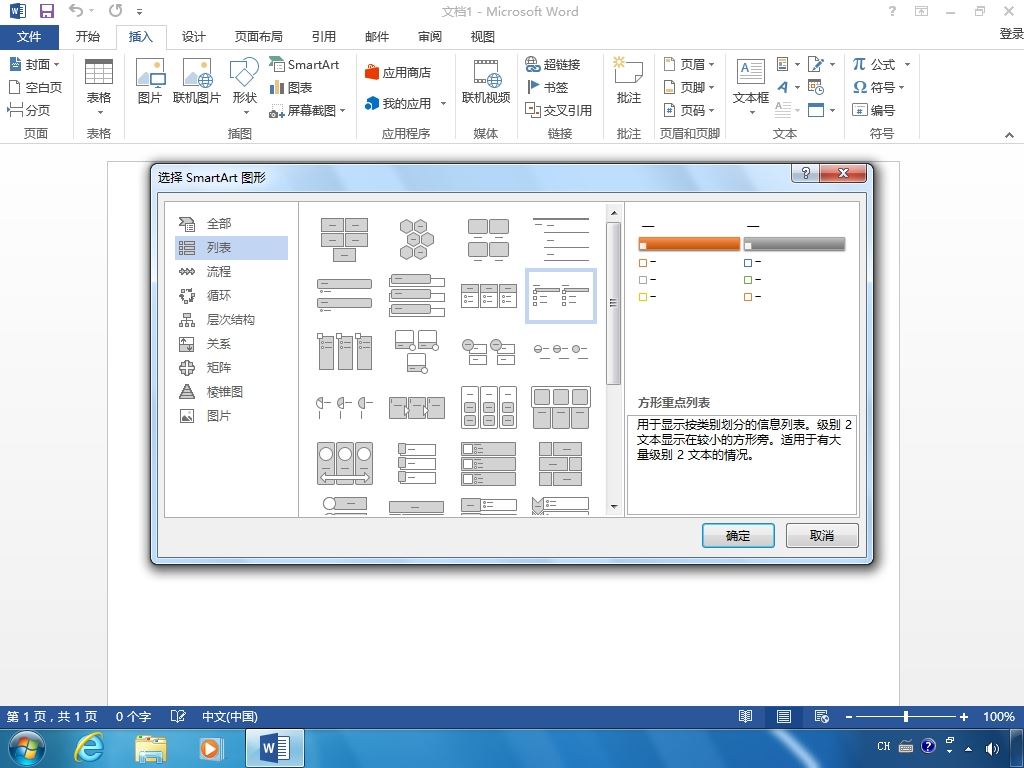Click 确定 to confirm SmartArt choice
This screenshot has width=1024, height=768.
click(x=738, y=536)
